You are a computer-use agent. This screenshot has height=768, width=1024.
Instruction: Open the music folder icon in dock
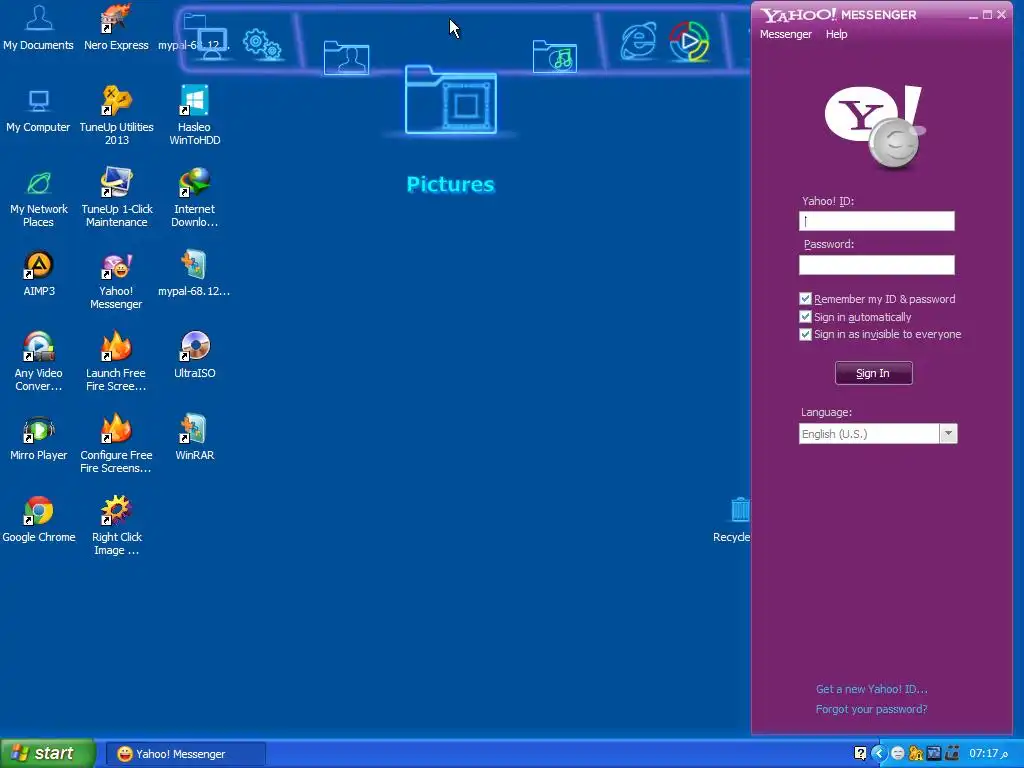tap(554, 56)
